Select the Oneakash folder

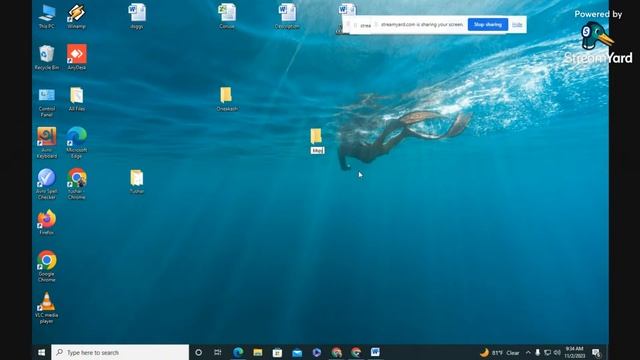[227, 99]
